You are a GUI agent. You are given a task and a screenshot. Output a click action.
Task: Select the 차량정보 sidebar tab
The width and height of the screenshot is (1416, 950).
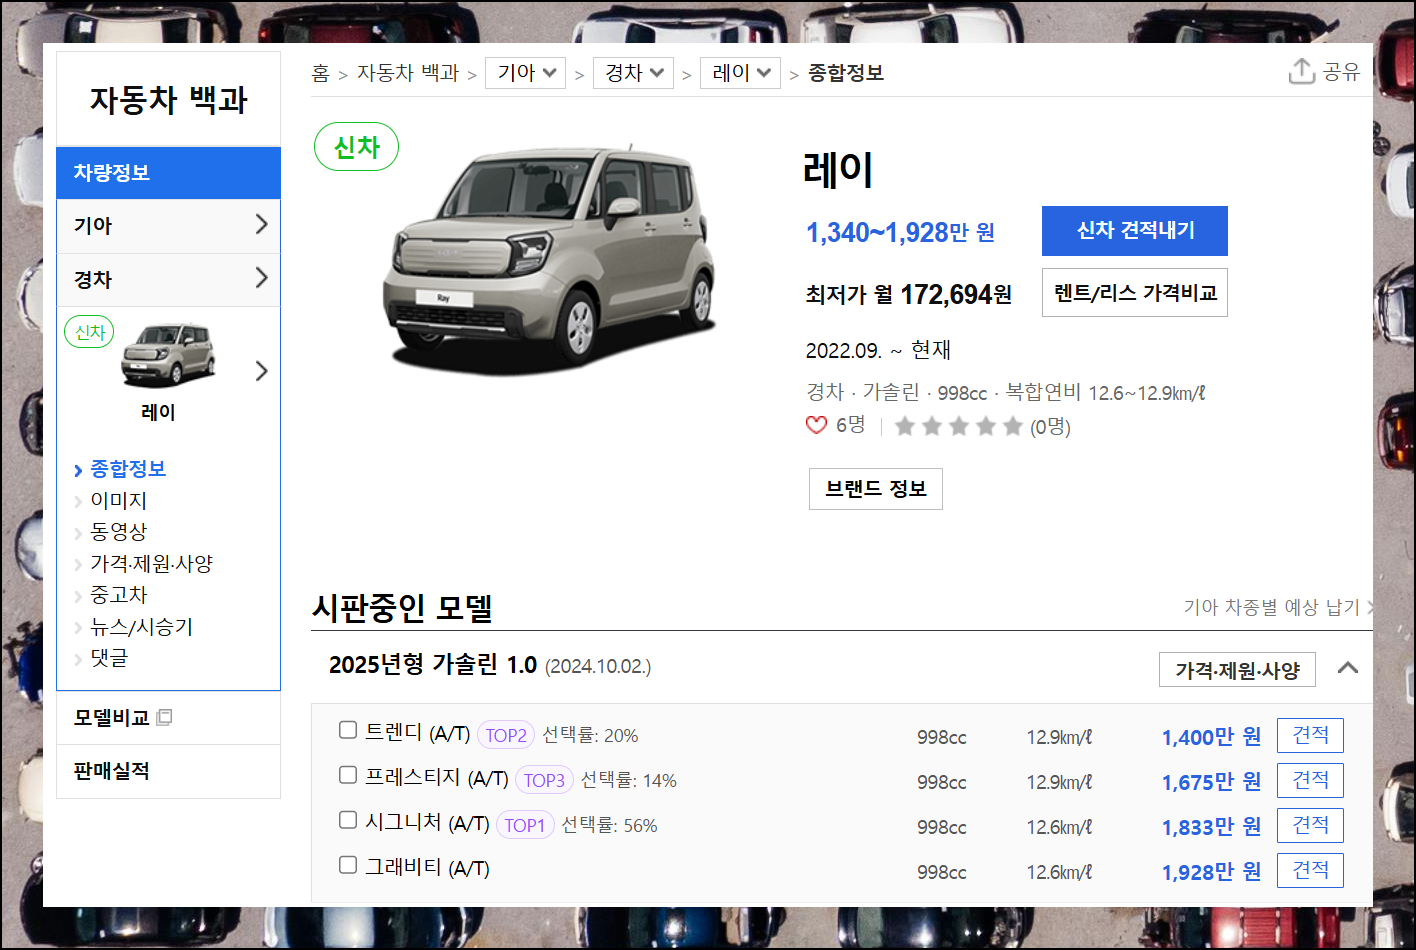click(x=168, y=173)
